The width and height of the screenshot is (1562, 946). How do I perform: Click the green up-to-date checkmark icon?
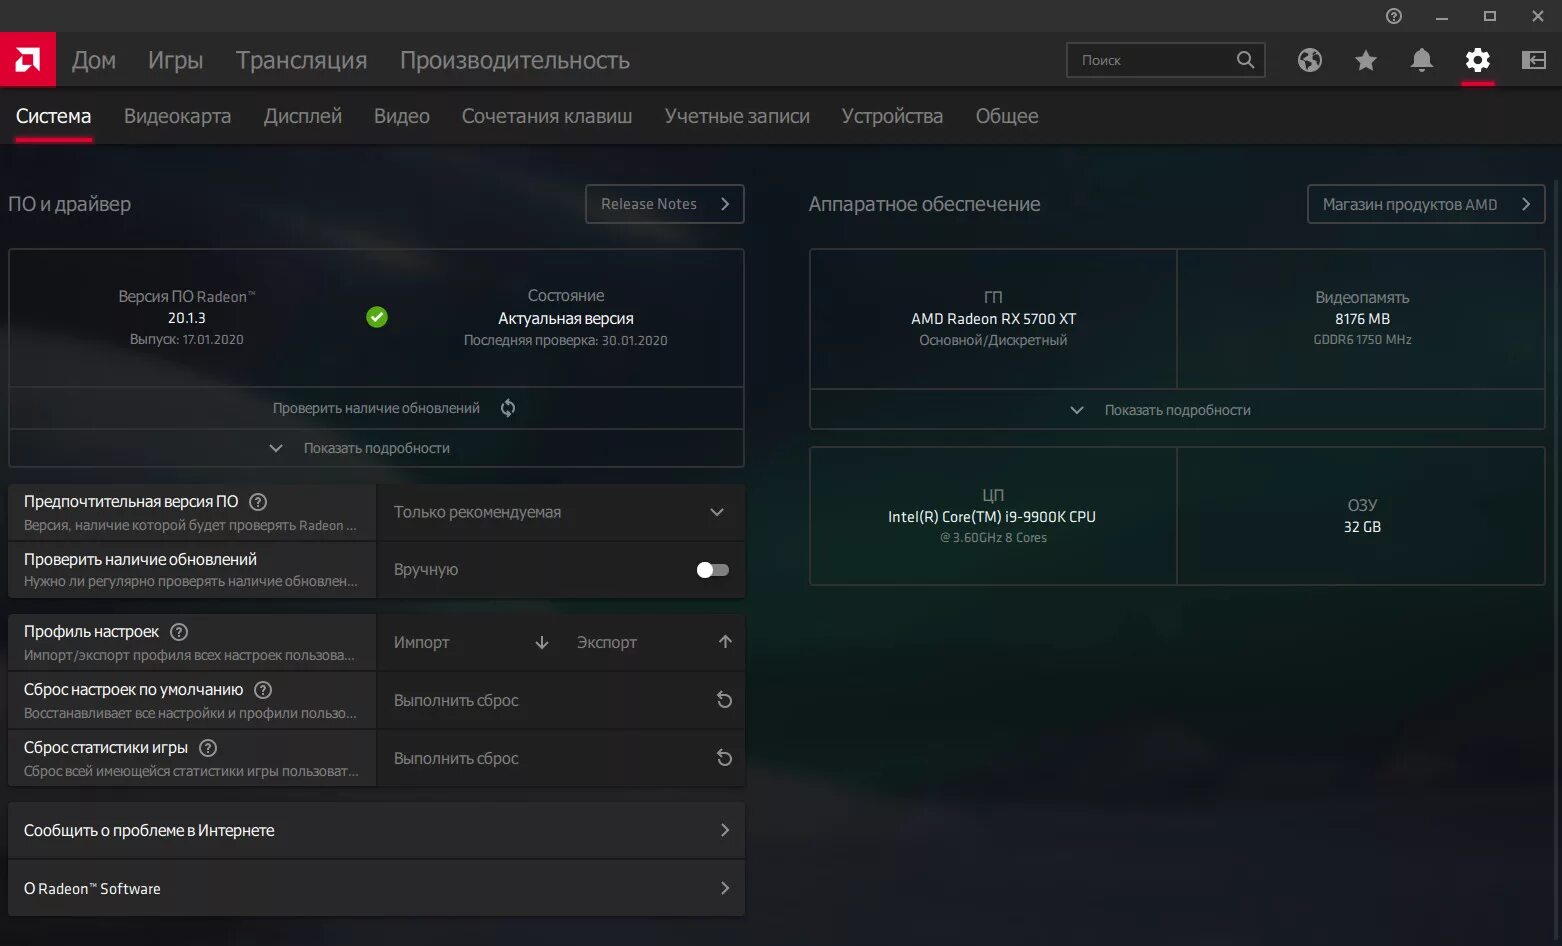[x=377, y=317]
